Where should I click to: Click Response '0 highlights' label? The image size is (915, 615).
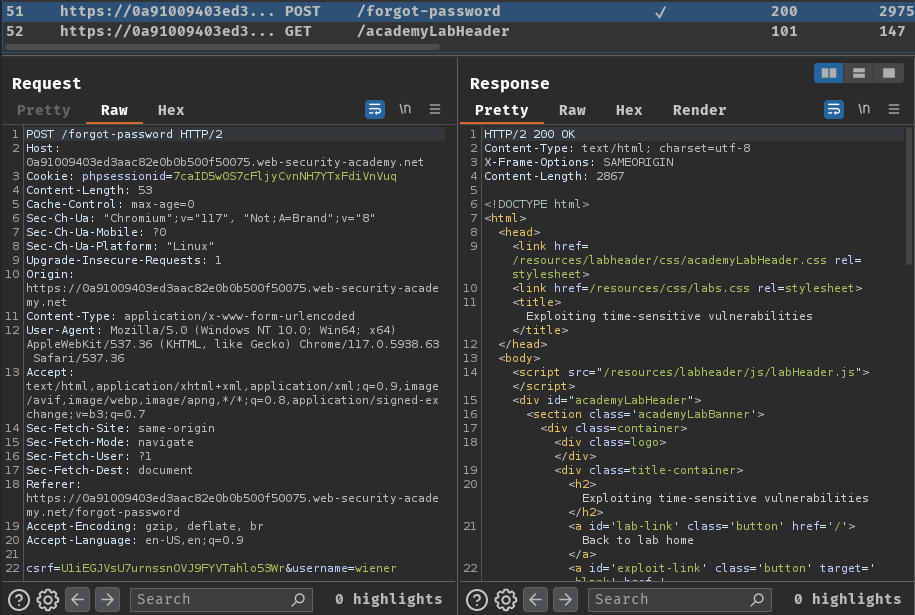847,599
